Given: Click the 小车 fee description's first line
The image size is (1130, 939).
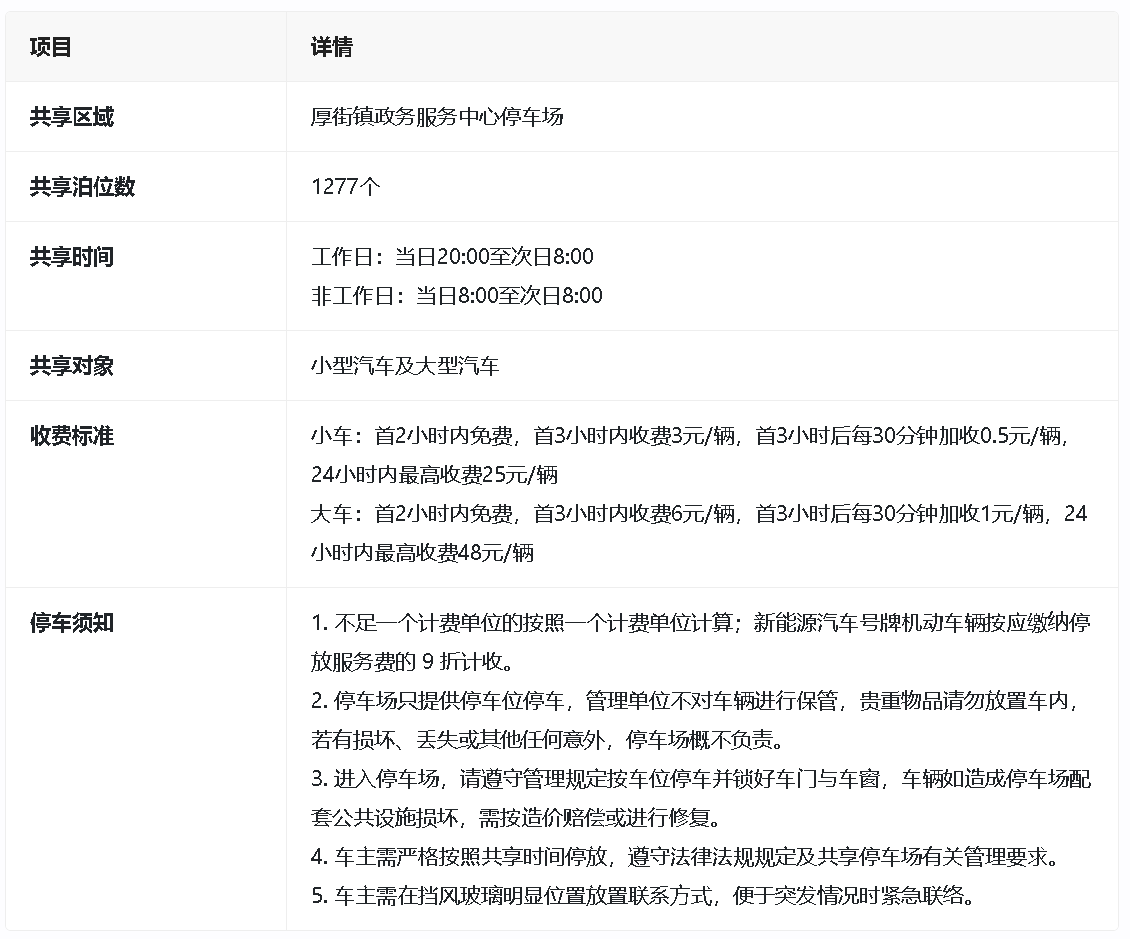Looking at the screenshot, I should 696,436.
